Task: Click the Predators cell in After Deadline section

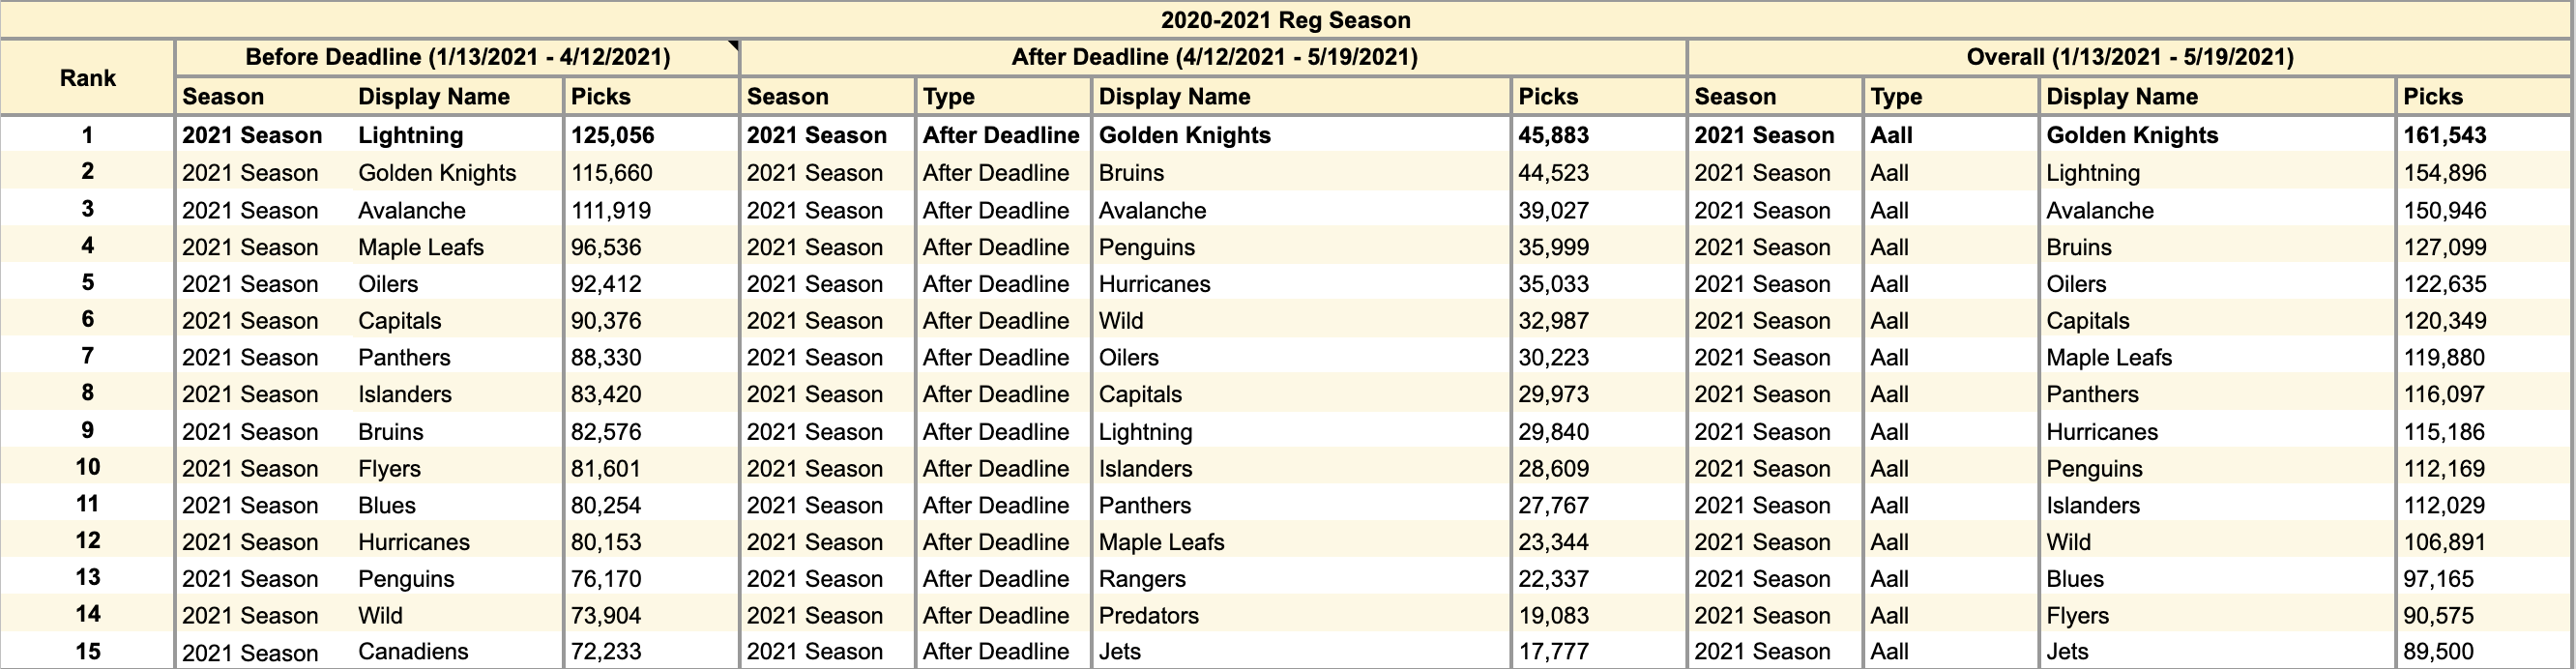Action: pyautogui.click(x=1301, y=616)
